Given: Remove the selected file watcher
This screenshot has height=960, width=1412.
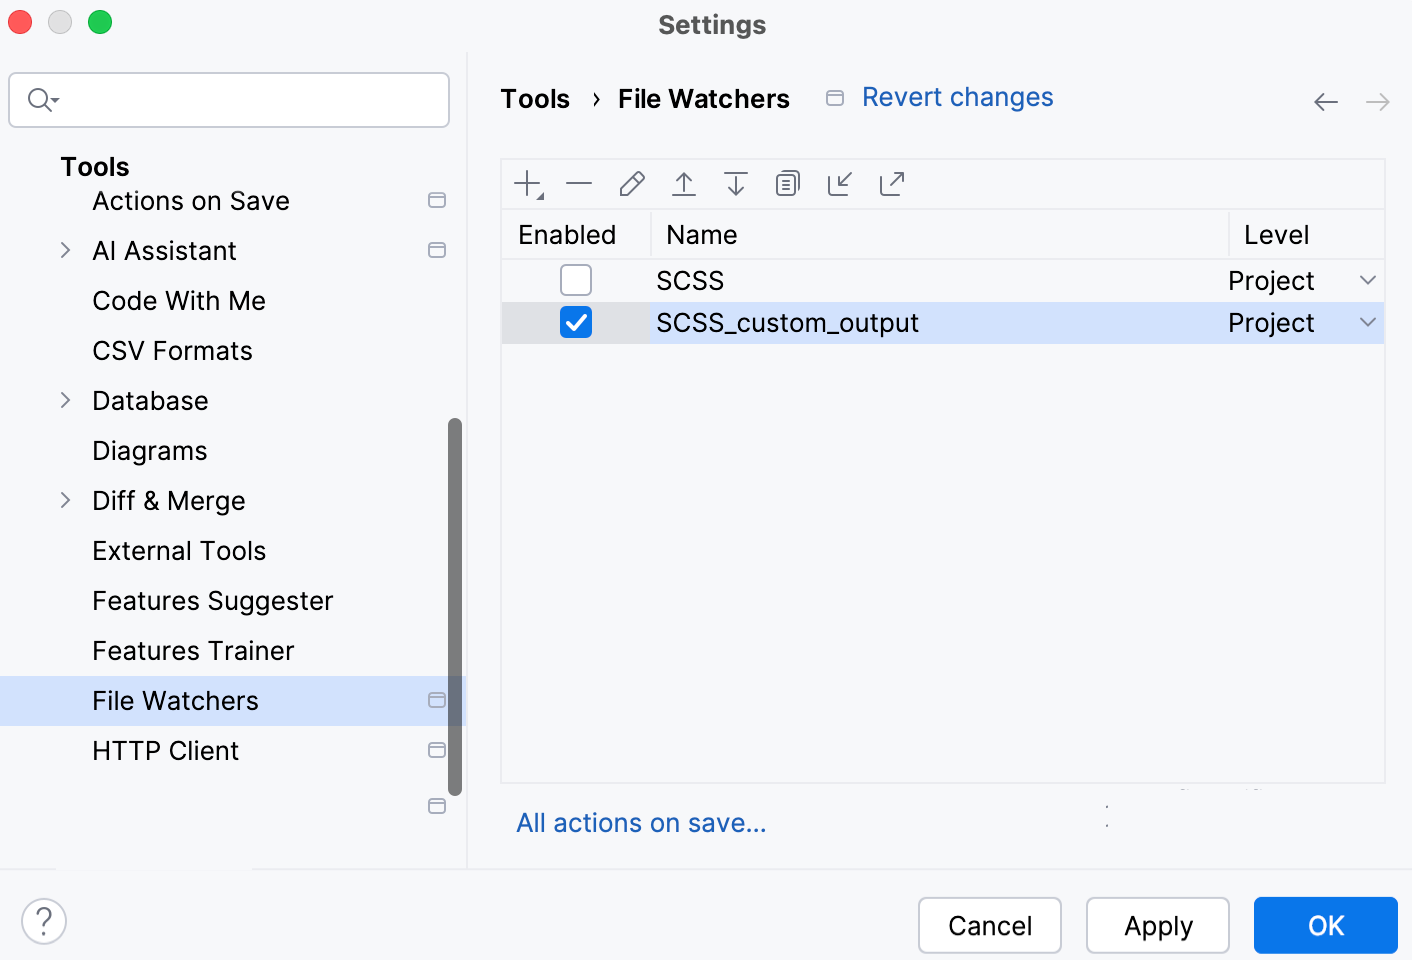Looking at the screenshot, I should point(579,183).
